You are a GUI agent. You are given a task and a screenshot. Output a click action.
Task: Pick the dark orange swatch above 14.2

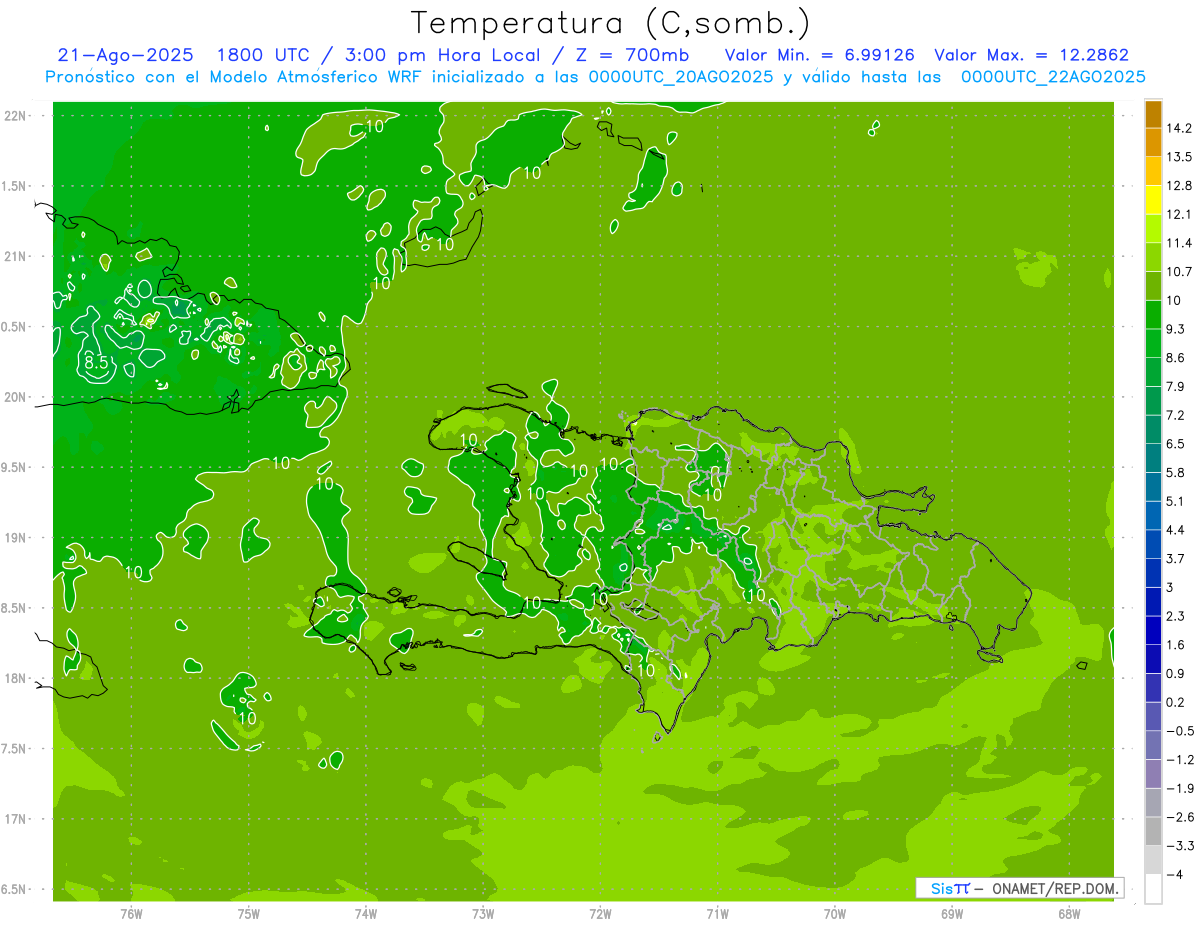pos(1153,114)
